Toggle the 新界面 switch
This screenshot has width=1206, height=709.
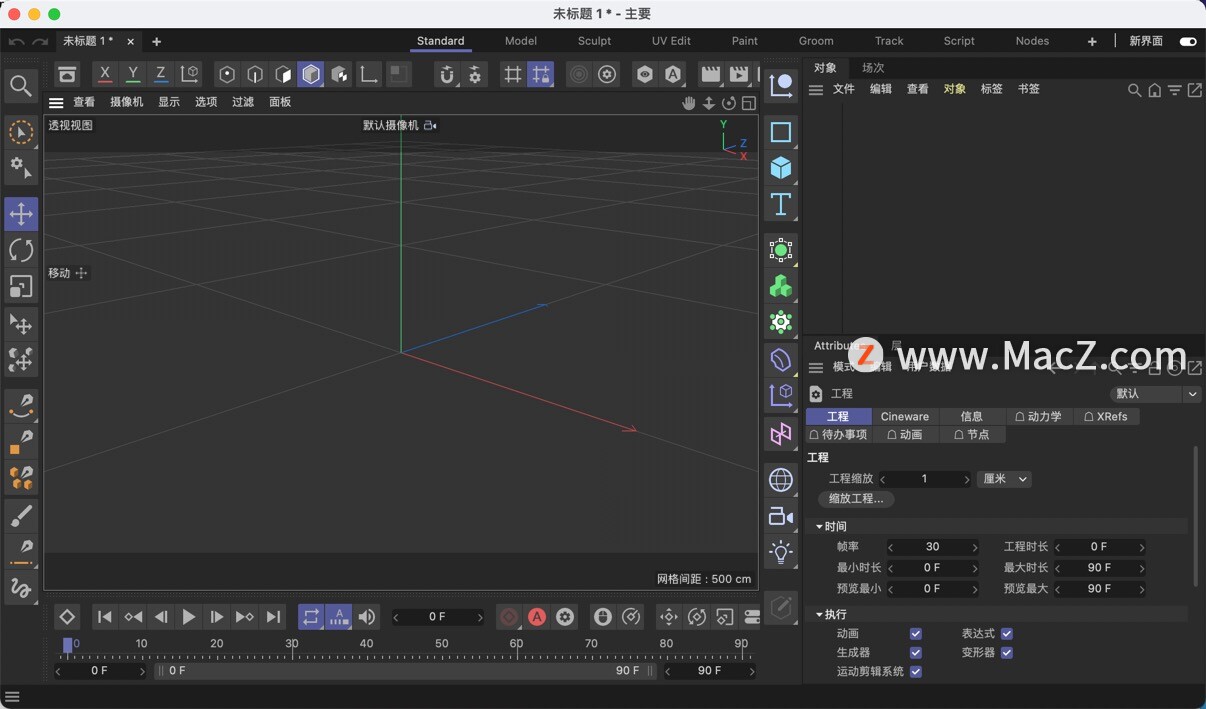pyautogui.click(x=1188, y=41)
